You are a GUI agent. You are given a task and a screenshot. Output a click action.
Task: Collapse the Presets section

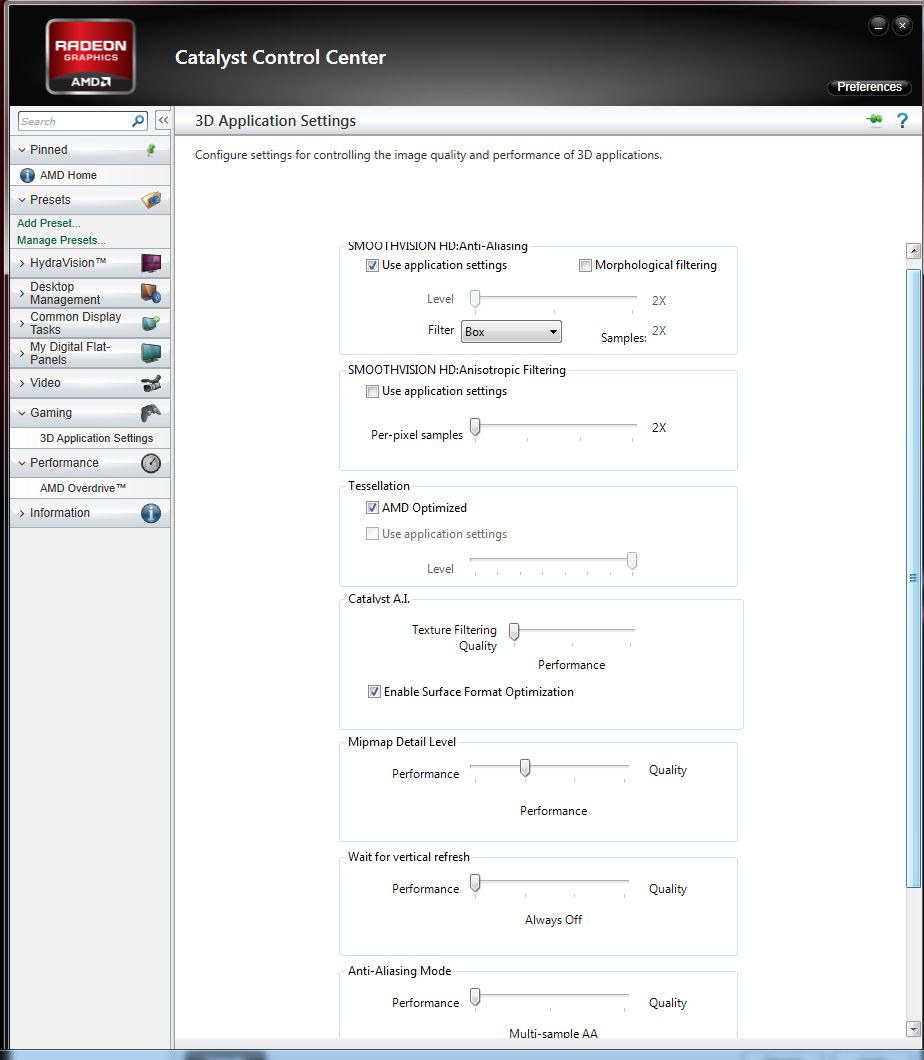coord(22,200)
